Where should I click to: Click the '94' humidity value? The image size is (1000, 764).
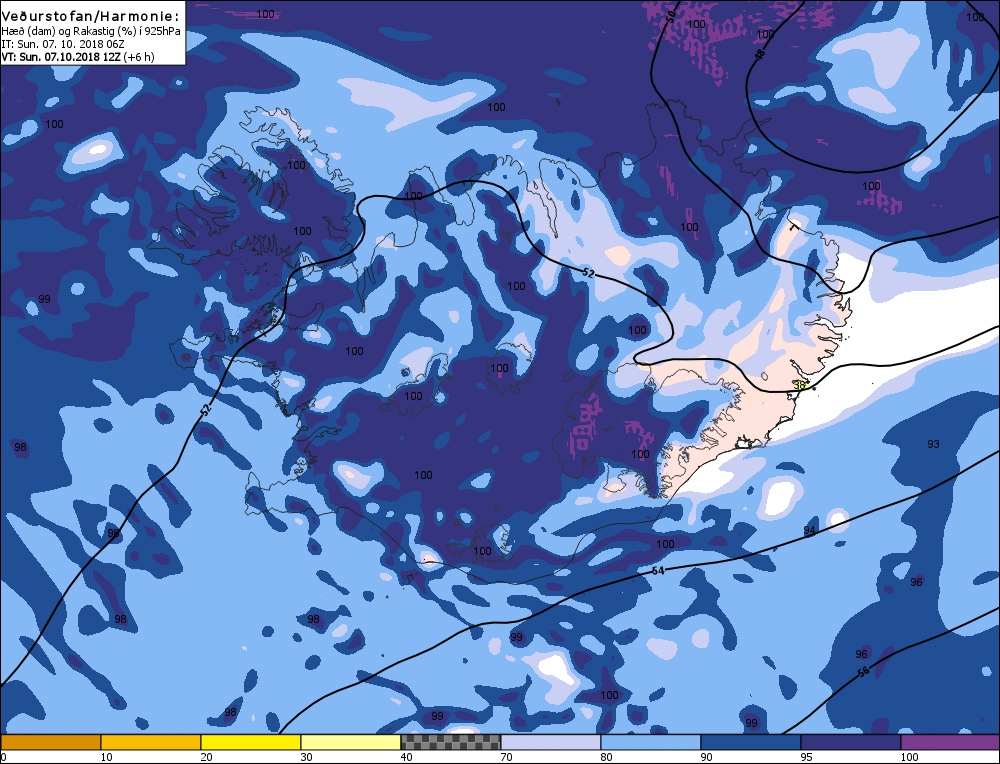[x=809, y=531]
